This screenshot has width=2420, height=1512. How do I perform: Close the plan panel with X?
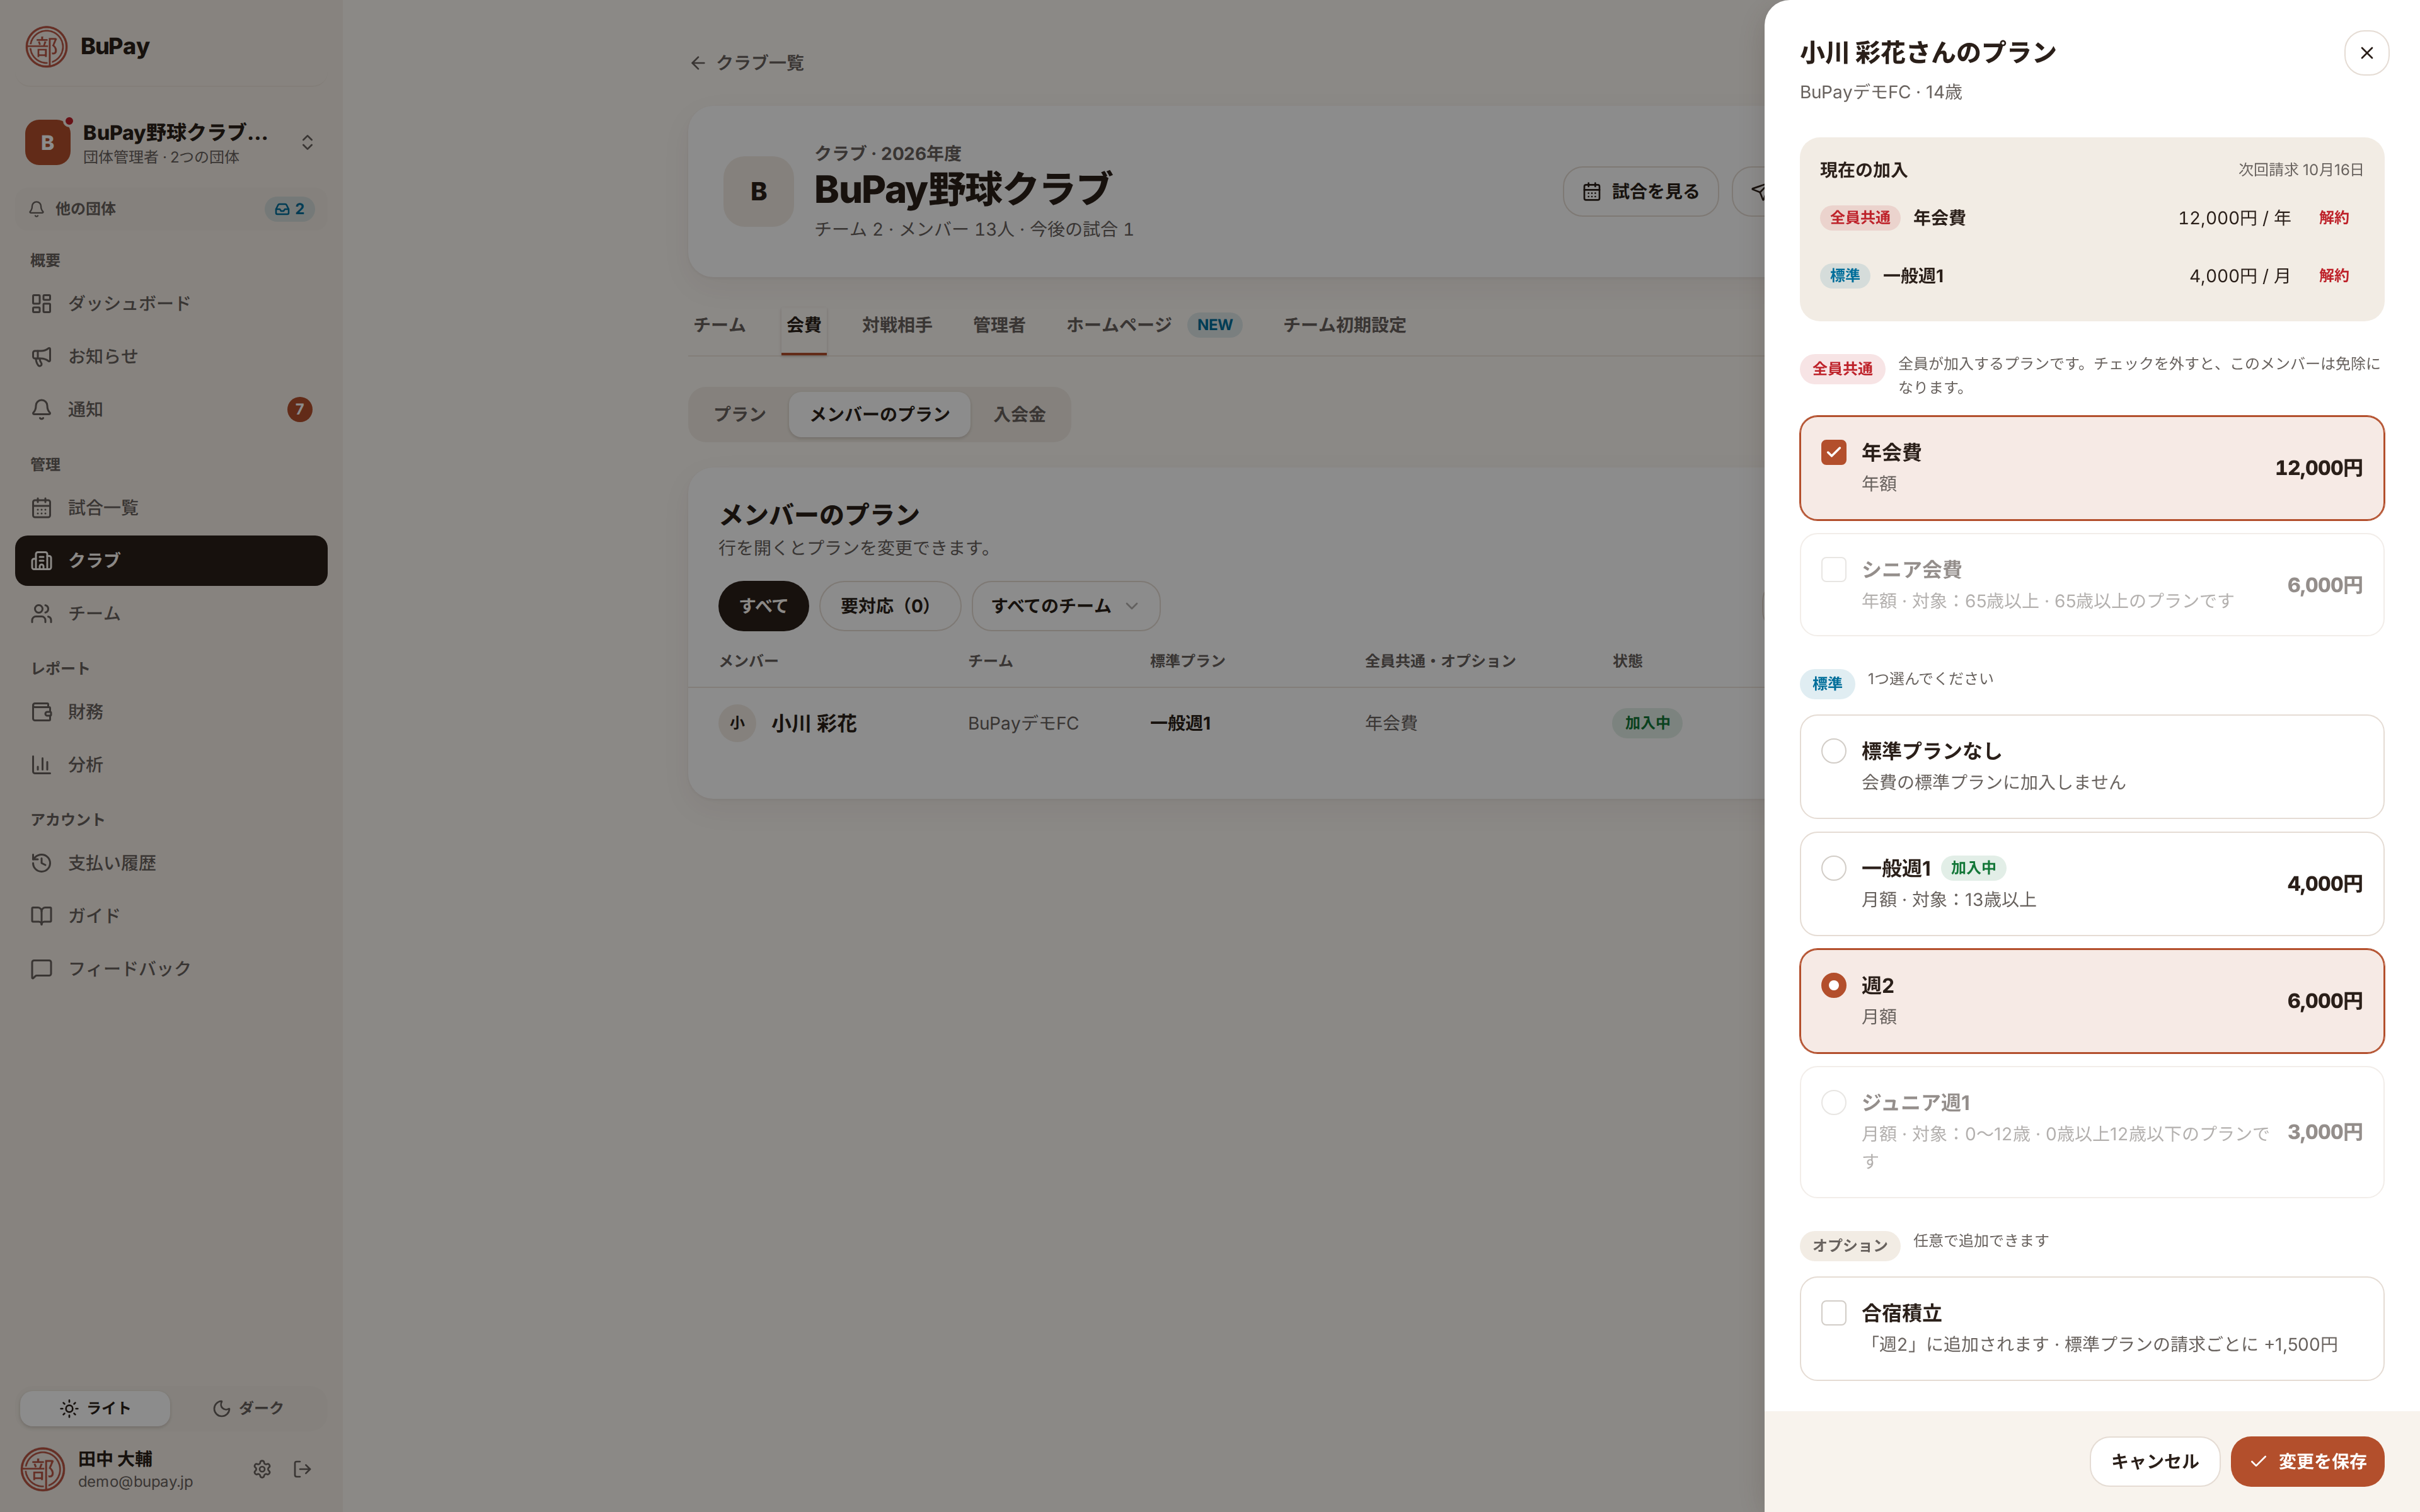pos(2366,53)
